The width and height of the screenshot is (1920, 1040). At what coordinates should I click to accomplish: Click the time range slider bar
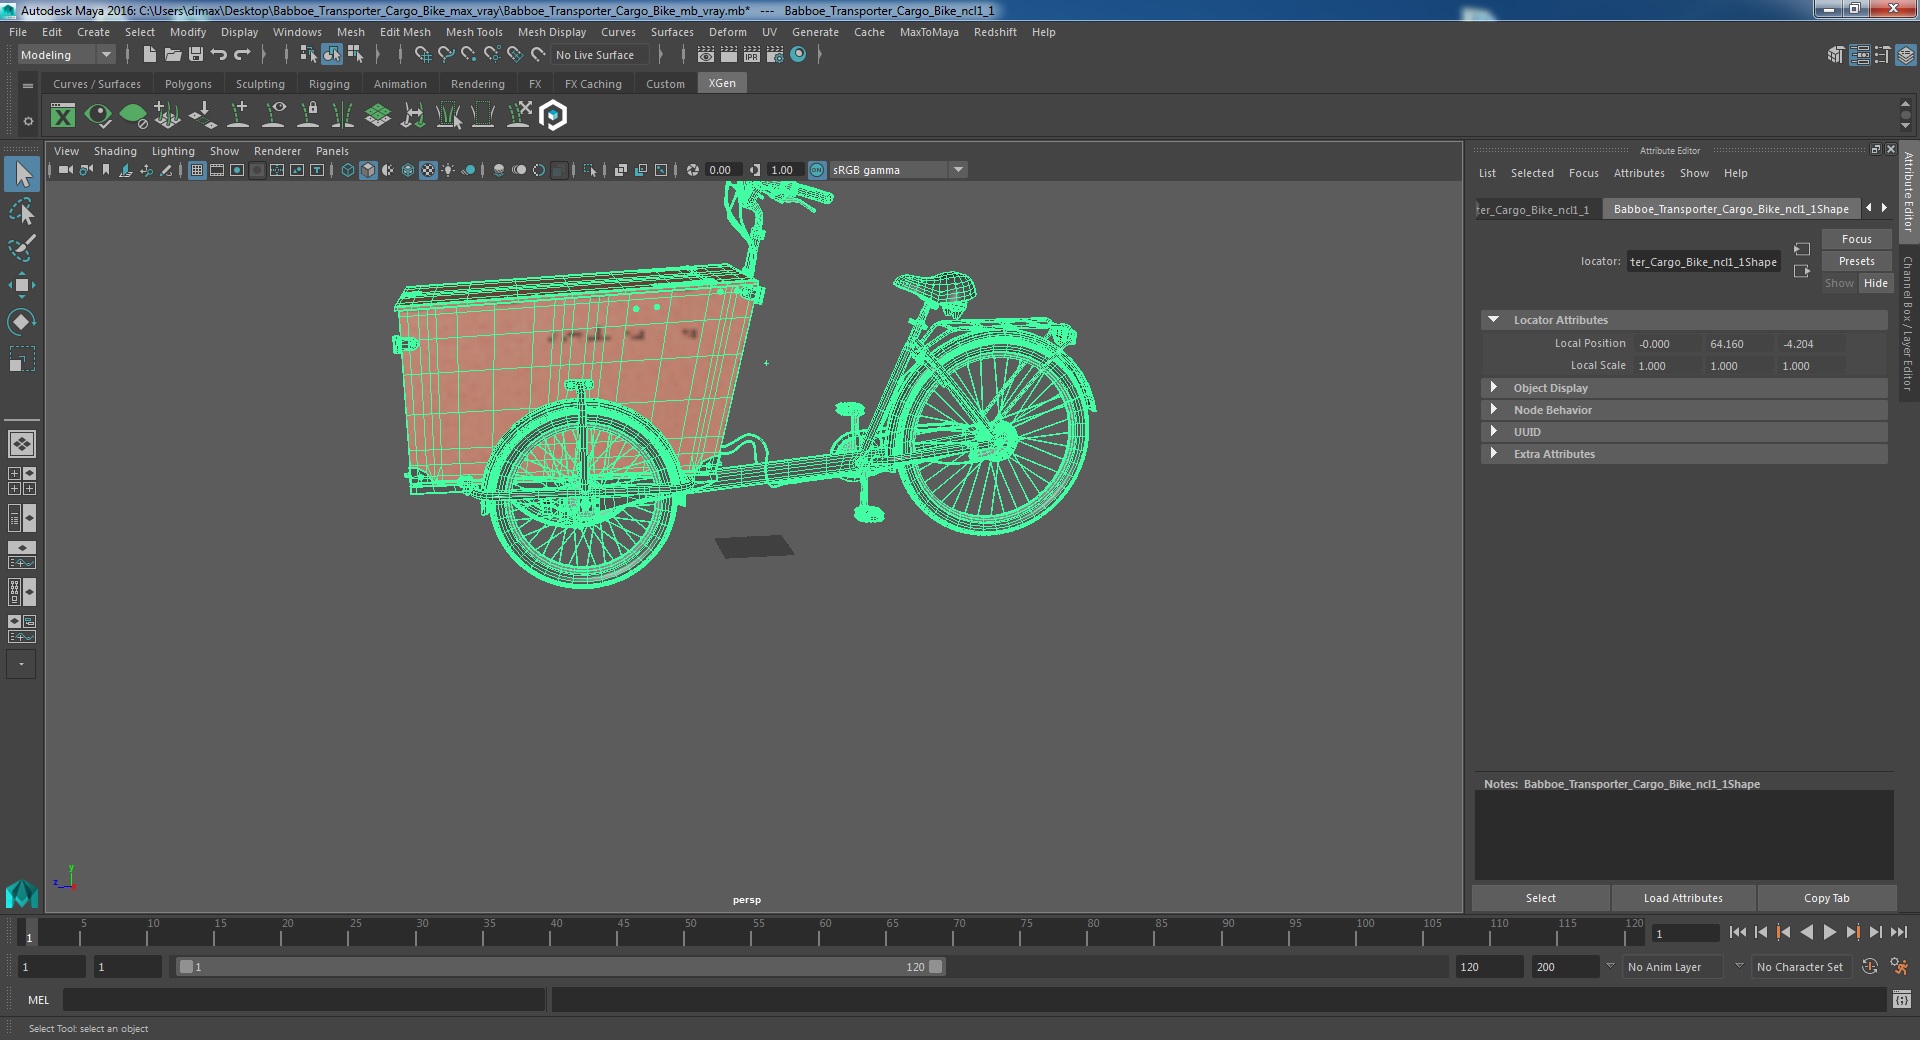(x=560, y=967)
